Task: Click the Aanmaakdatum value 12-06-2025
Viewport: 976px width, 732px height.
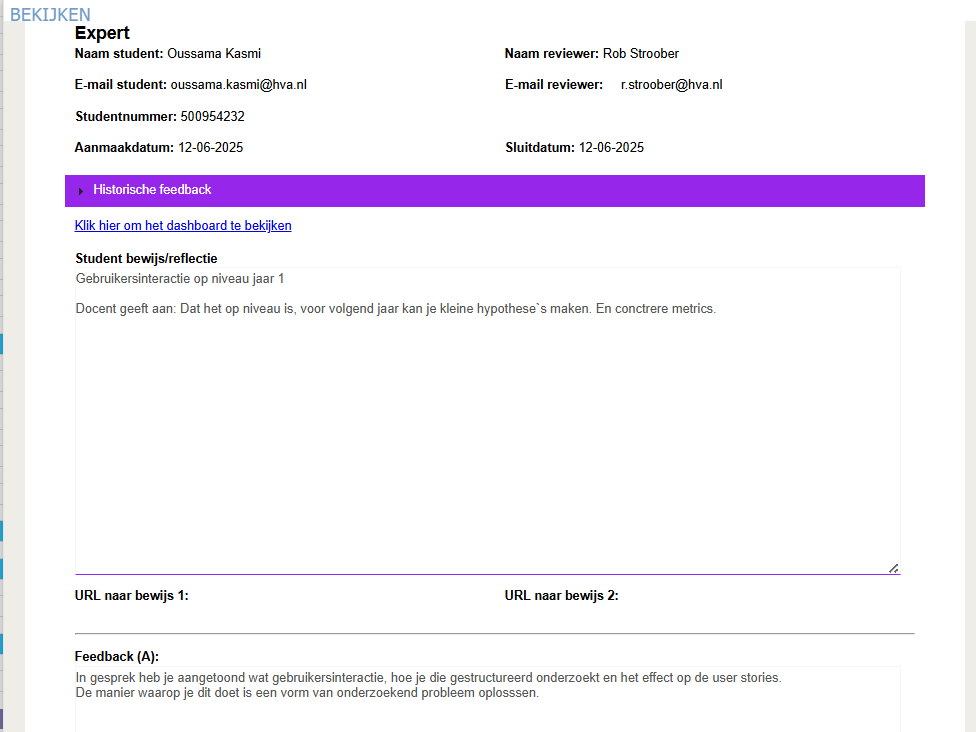Action: 210,148
